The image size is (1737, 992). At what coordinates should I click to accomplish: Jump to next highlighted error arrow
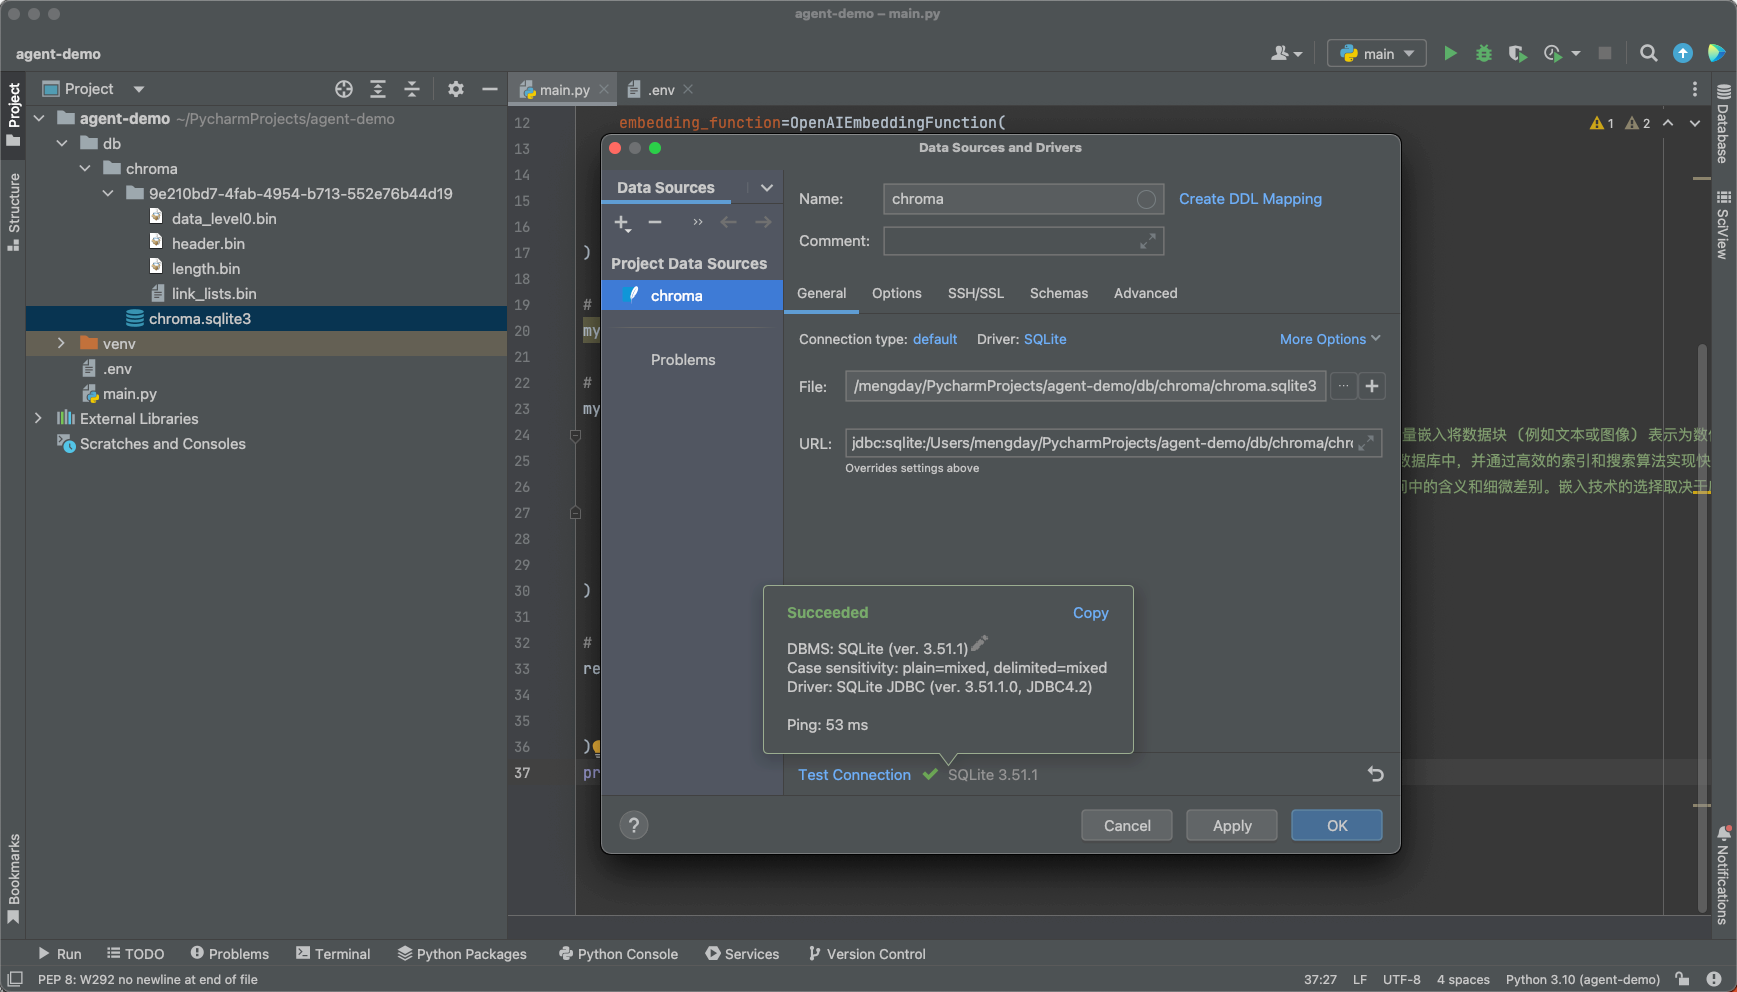[x=1695, y=123]
